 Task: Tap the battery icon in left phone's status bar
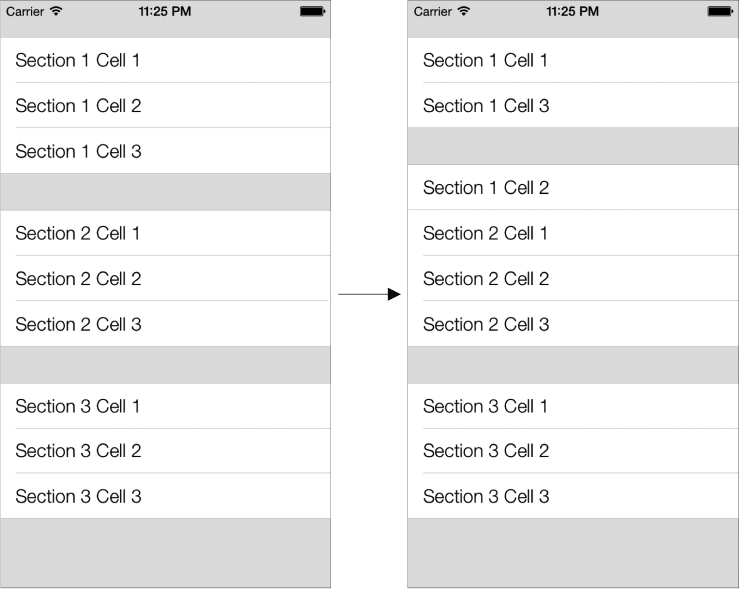coord(312,11)
